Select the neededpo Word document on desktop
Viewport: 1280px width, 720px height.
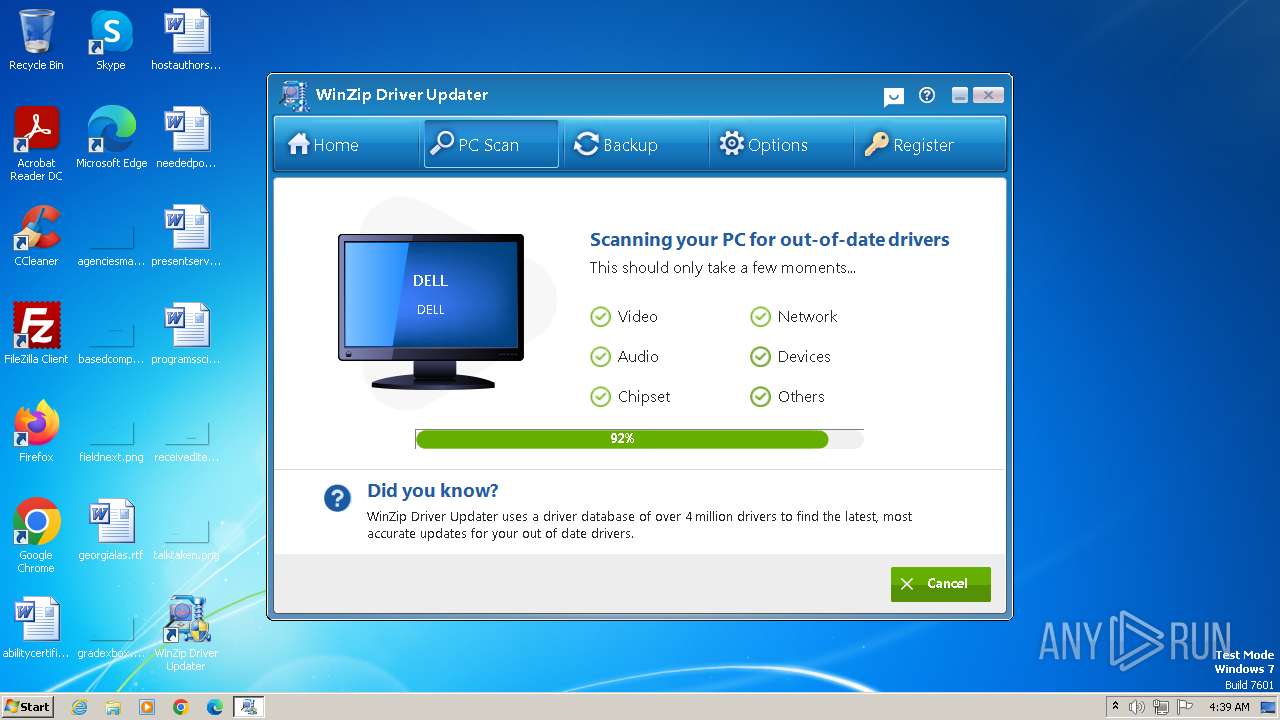(x=186, y=138)
